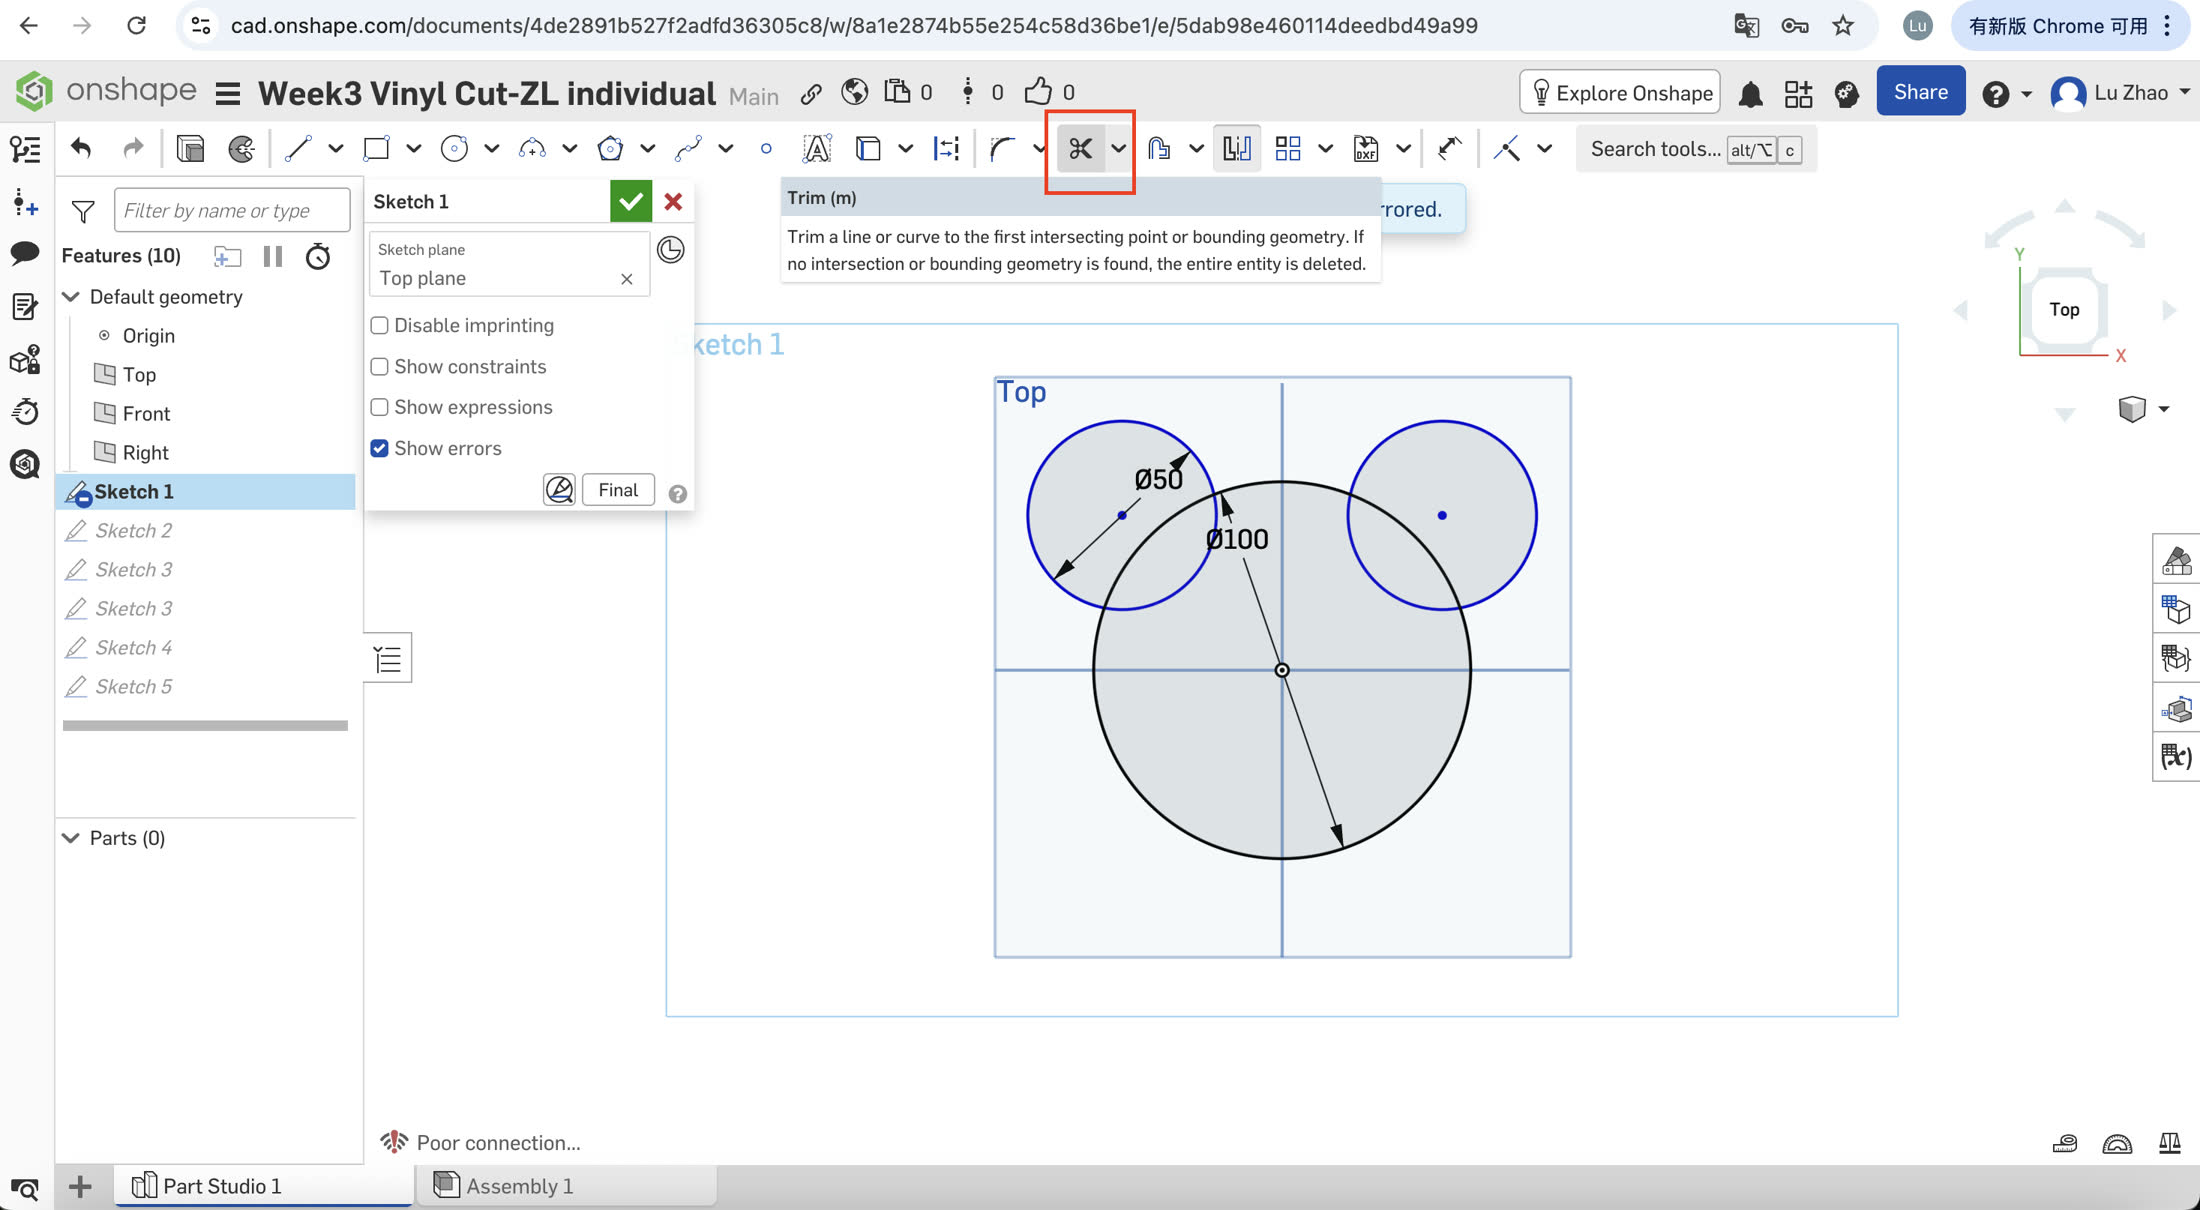The height and width of the screenshot is (1210, 2200).
Task: Open the Trim tool dropdown arrow
Action: 1118,149
